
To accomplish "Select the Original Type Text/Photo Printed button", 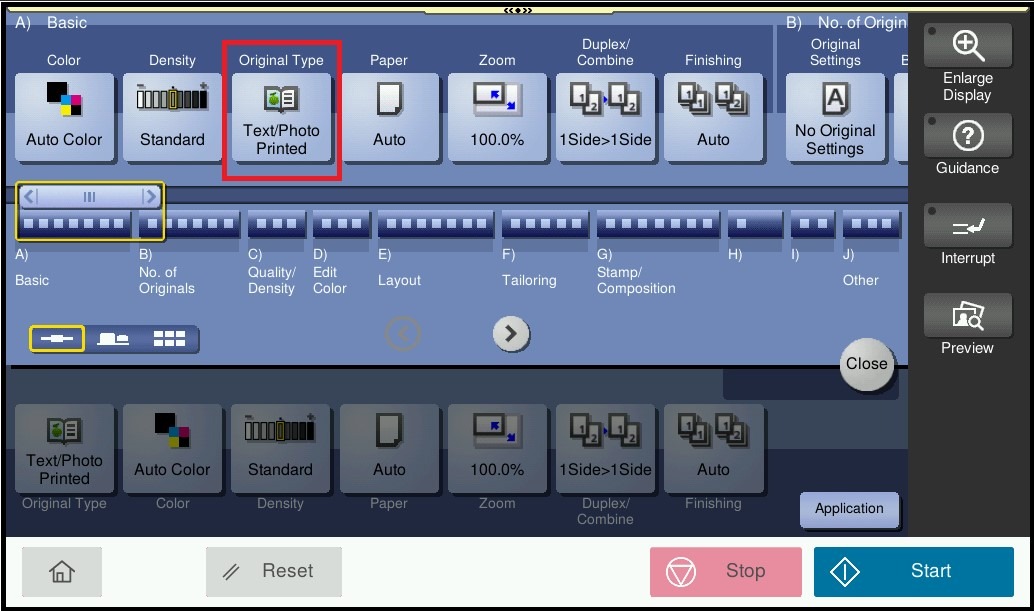I will (x=281, y=118).
